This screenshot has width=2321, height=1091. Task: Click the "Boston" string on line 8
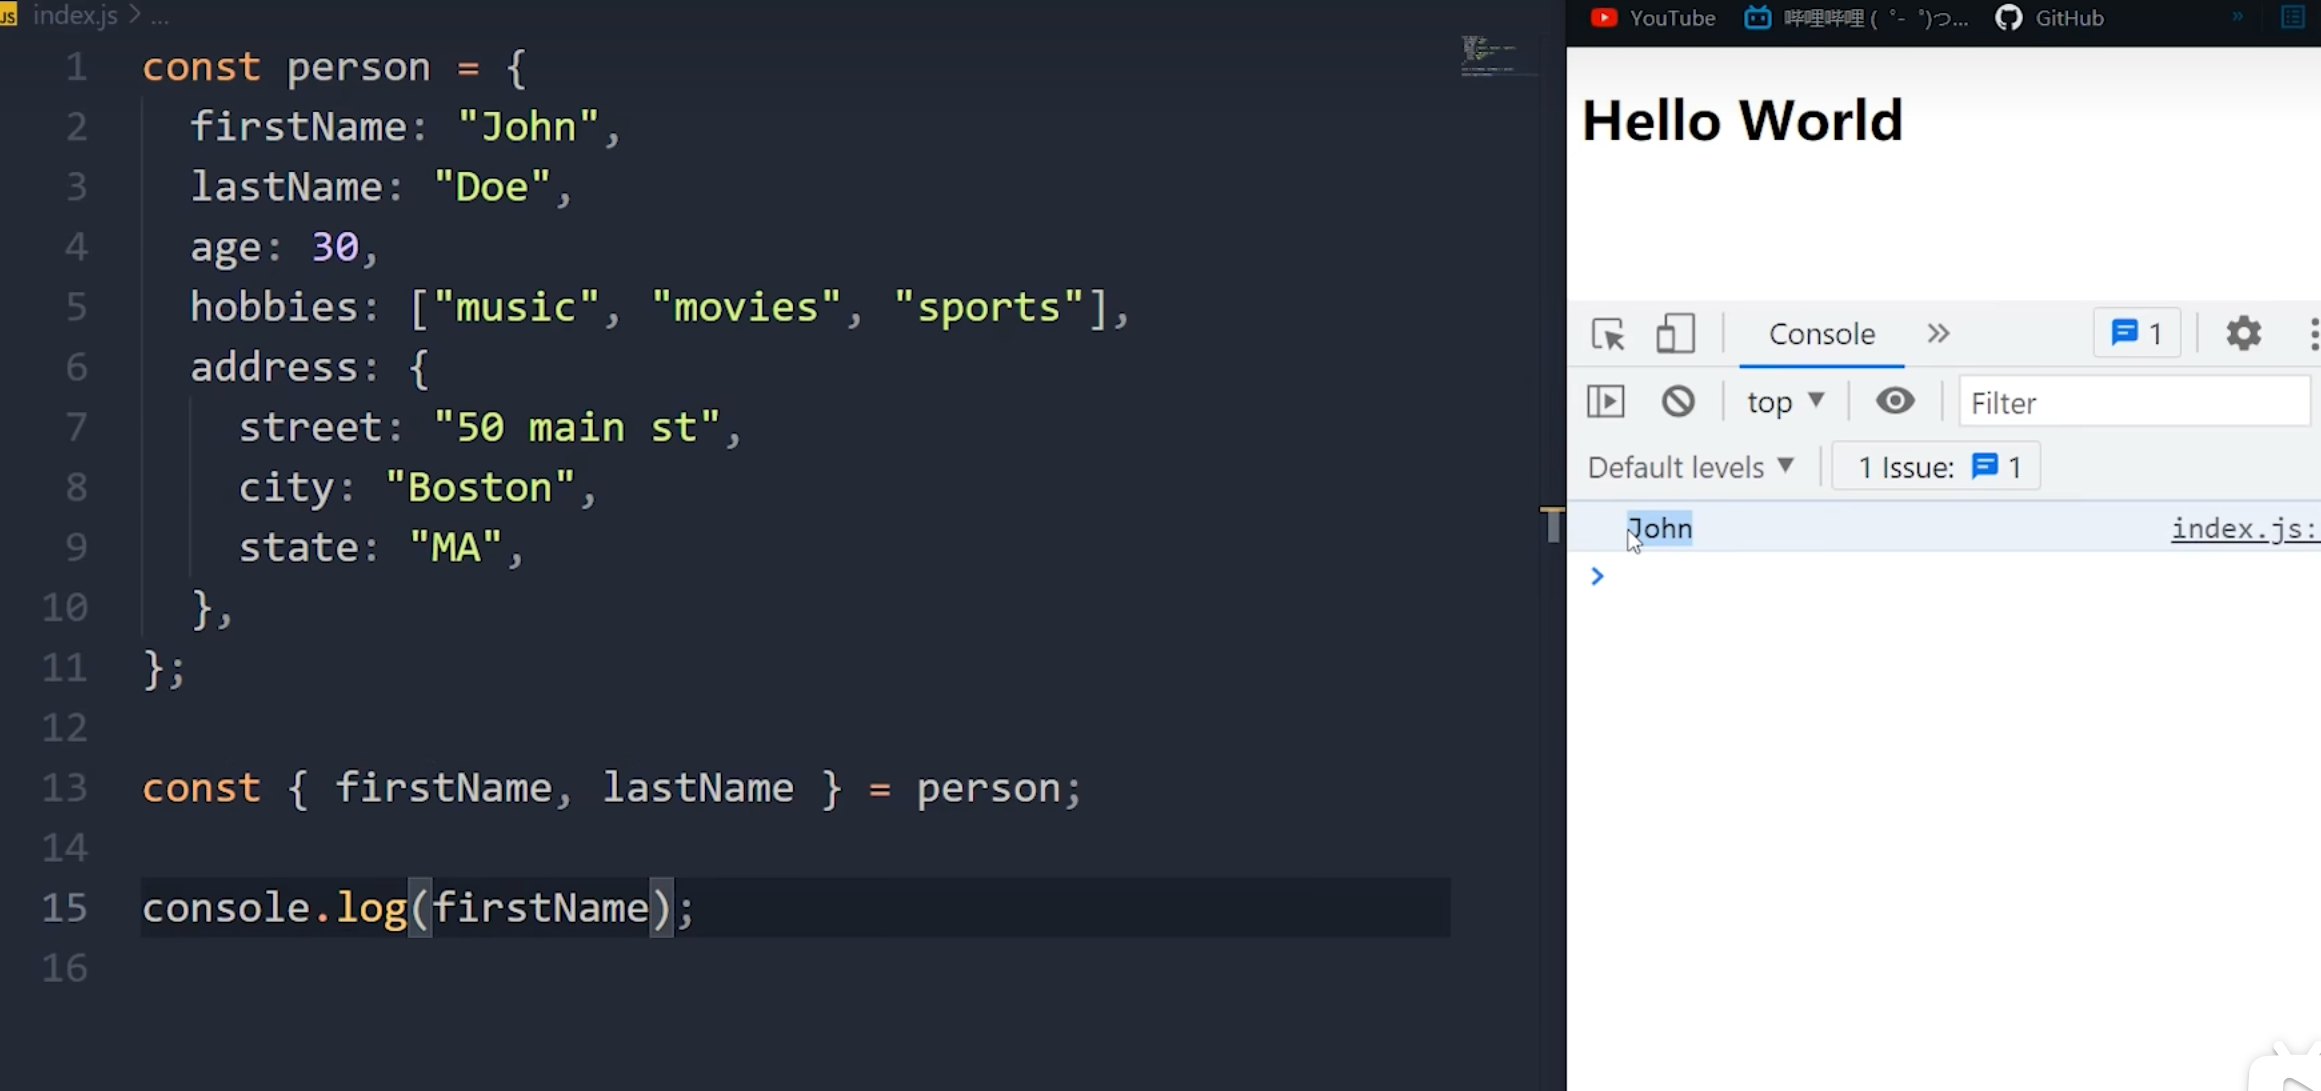click(480, 487)
